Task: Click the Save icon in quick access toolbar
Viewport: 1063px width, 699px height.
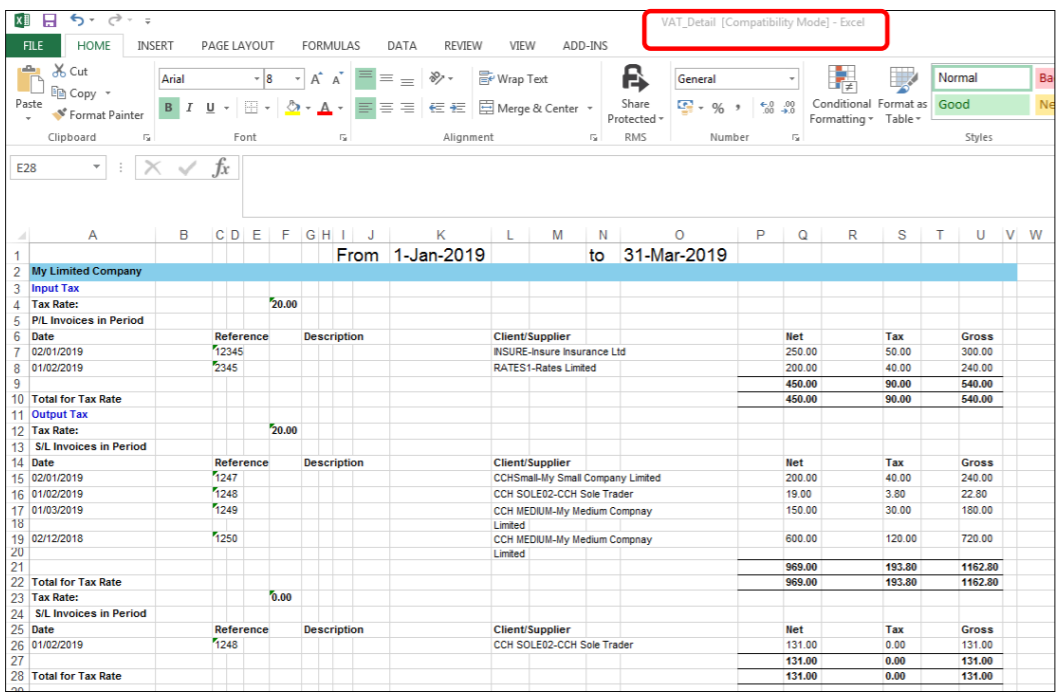Action: tap(49, 20)
